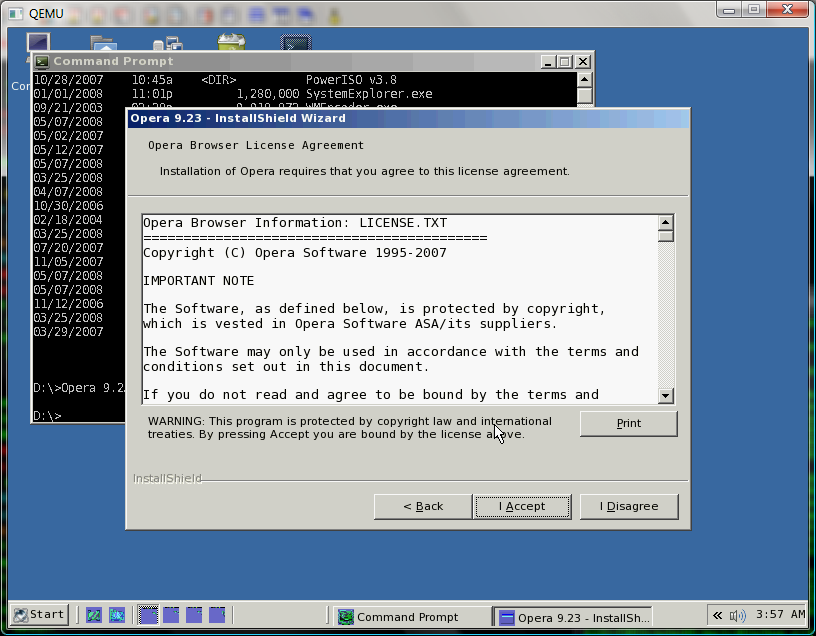The image size is (816, 636).
Task: Click the Command Prompt window title icon
Action: [42, 61]
